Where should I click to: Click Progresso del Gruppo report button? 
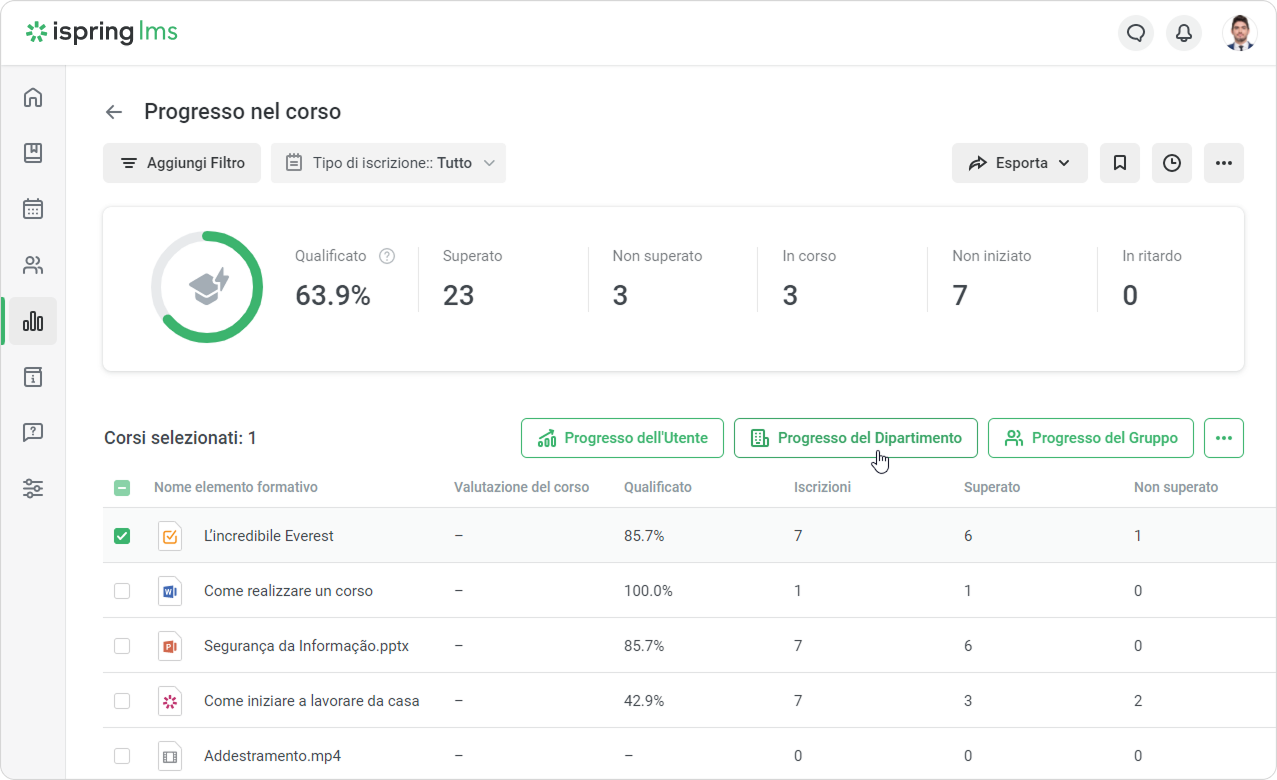click(x=1090, y=438)
